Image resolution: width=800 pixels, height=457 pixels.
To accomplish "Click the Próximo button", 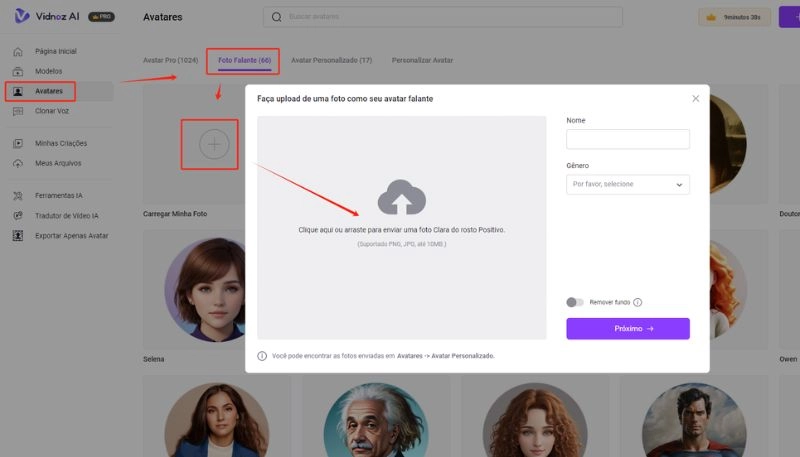I will click(x=628, y=329).
